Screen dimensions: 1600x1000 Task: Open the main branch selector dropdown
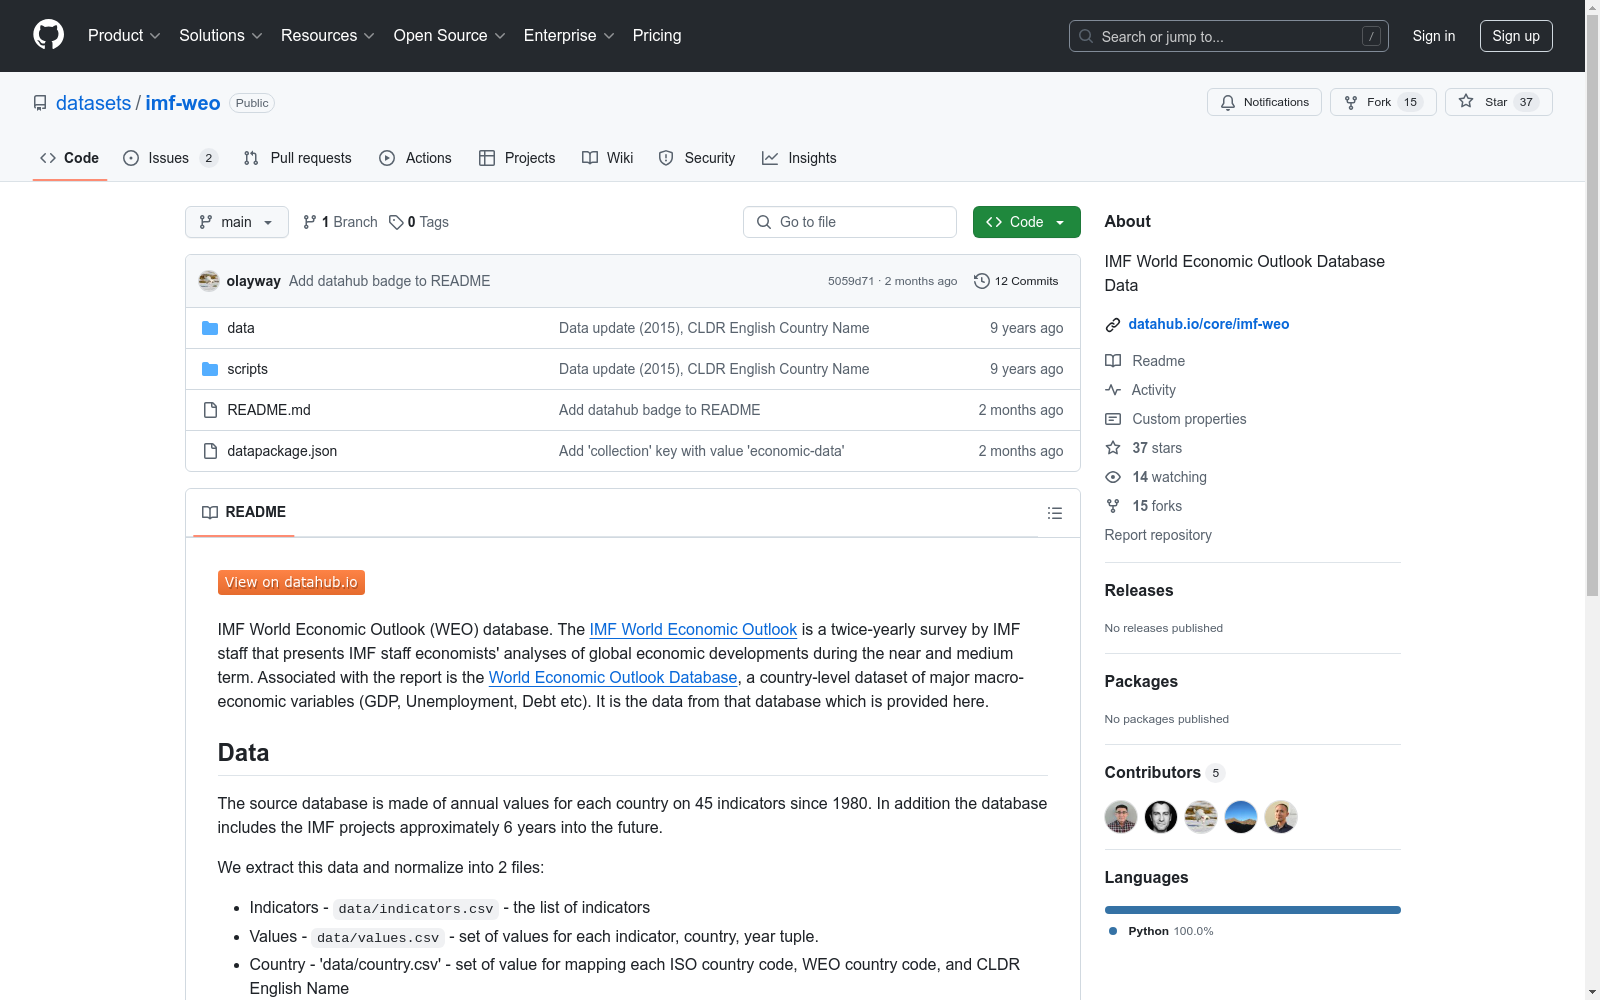tap(237, 222)
